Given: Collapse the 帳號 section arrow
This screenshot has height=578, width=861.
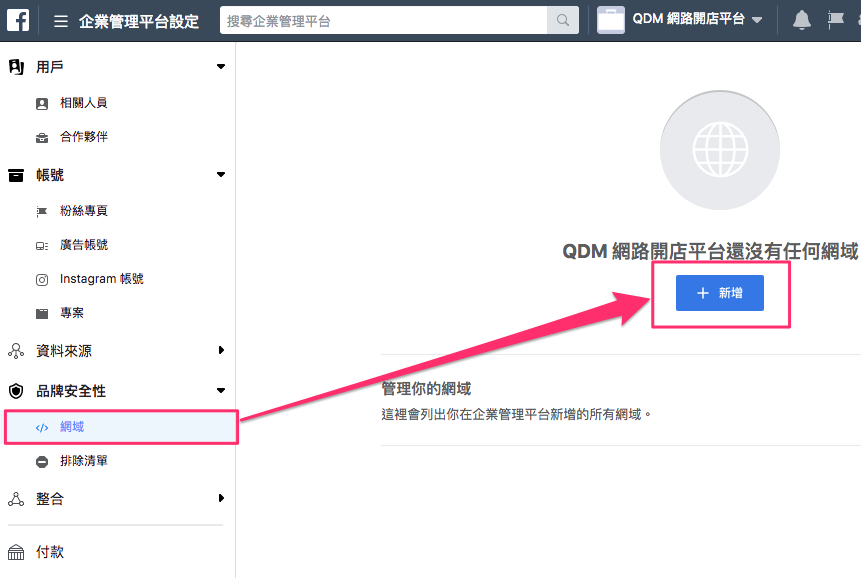Looking at the screenshot, I should coord(221,175).
